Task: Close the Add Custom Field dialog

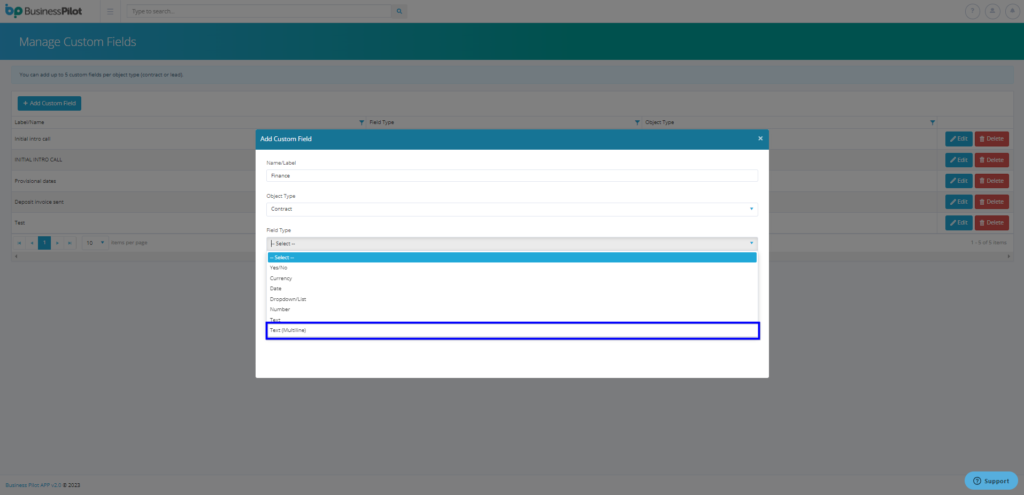Action: pyautogui.click(x=760, y=138)
